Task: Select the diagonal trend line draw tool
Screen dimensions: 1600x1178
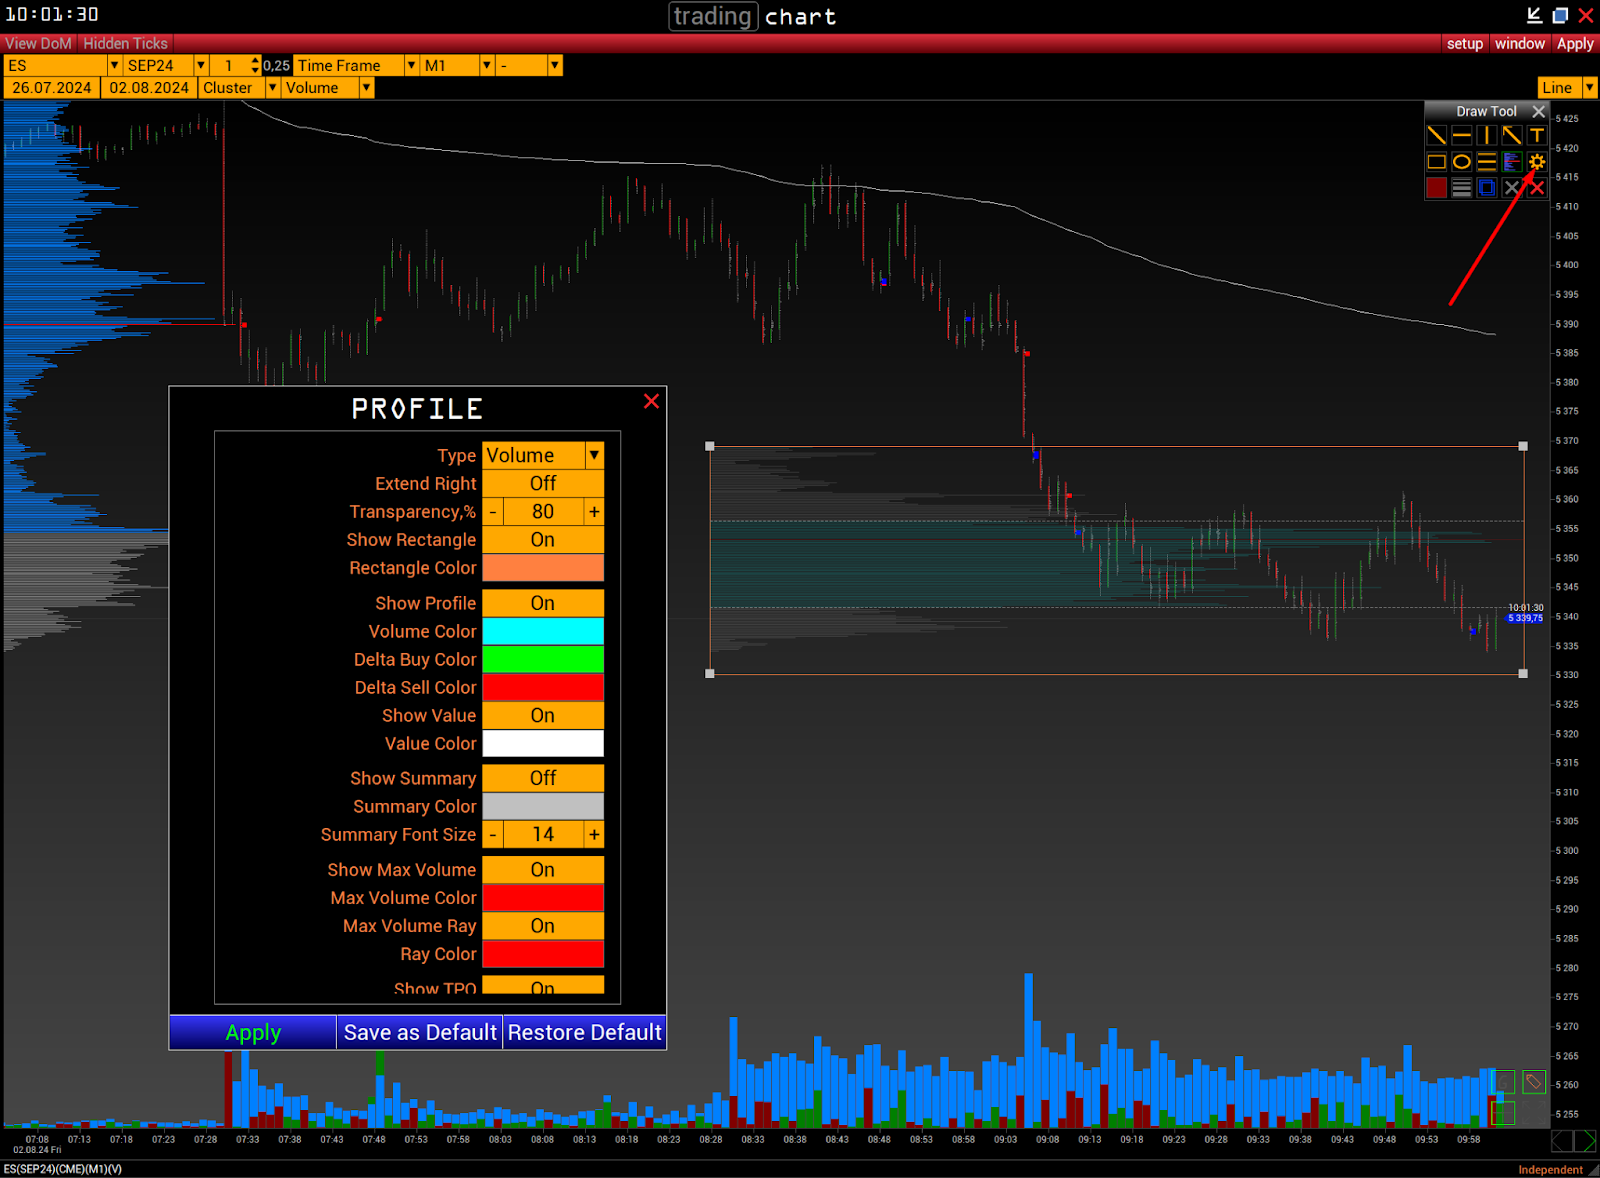Action: coord(1436,135)
